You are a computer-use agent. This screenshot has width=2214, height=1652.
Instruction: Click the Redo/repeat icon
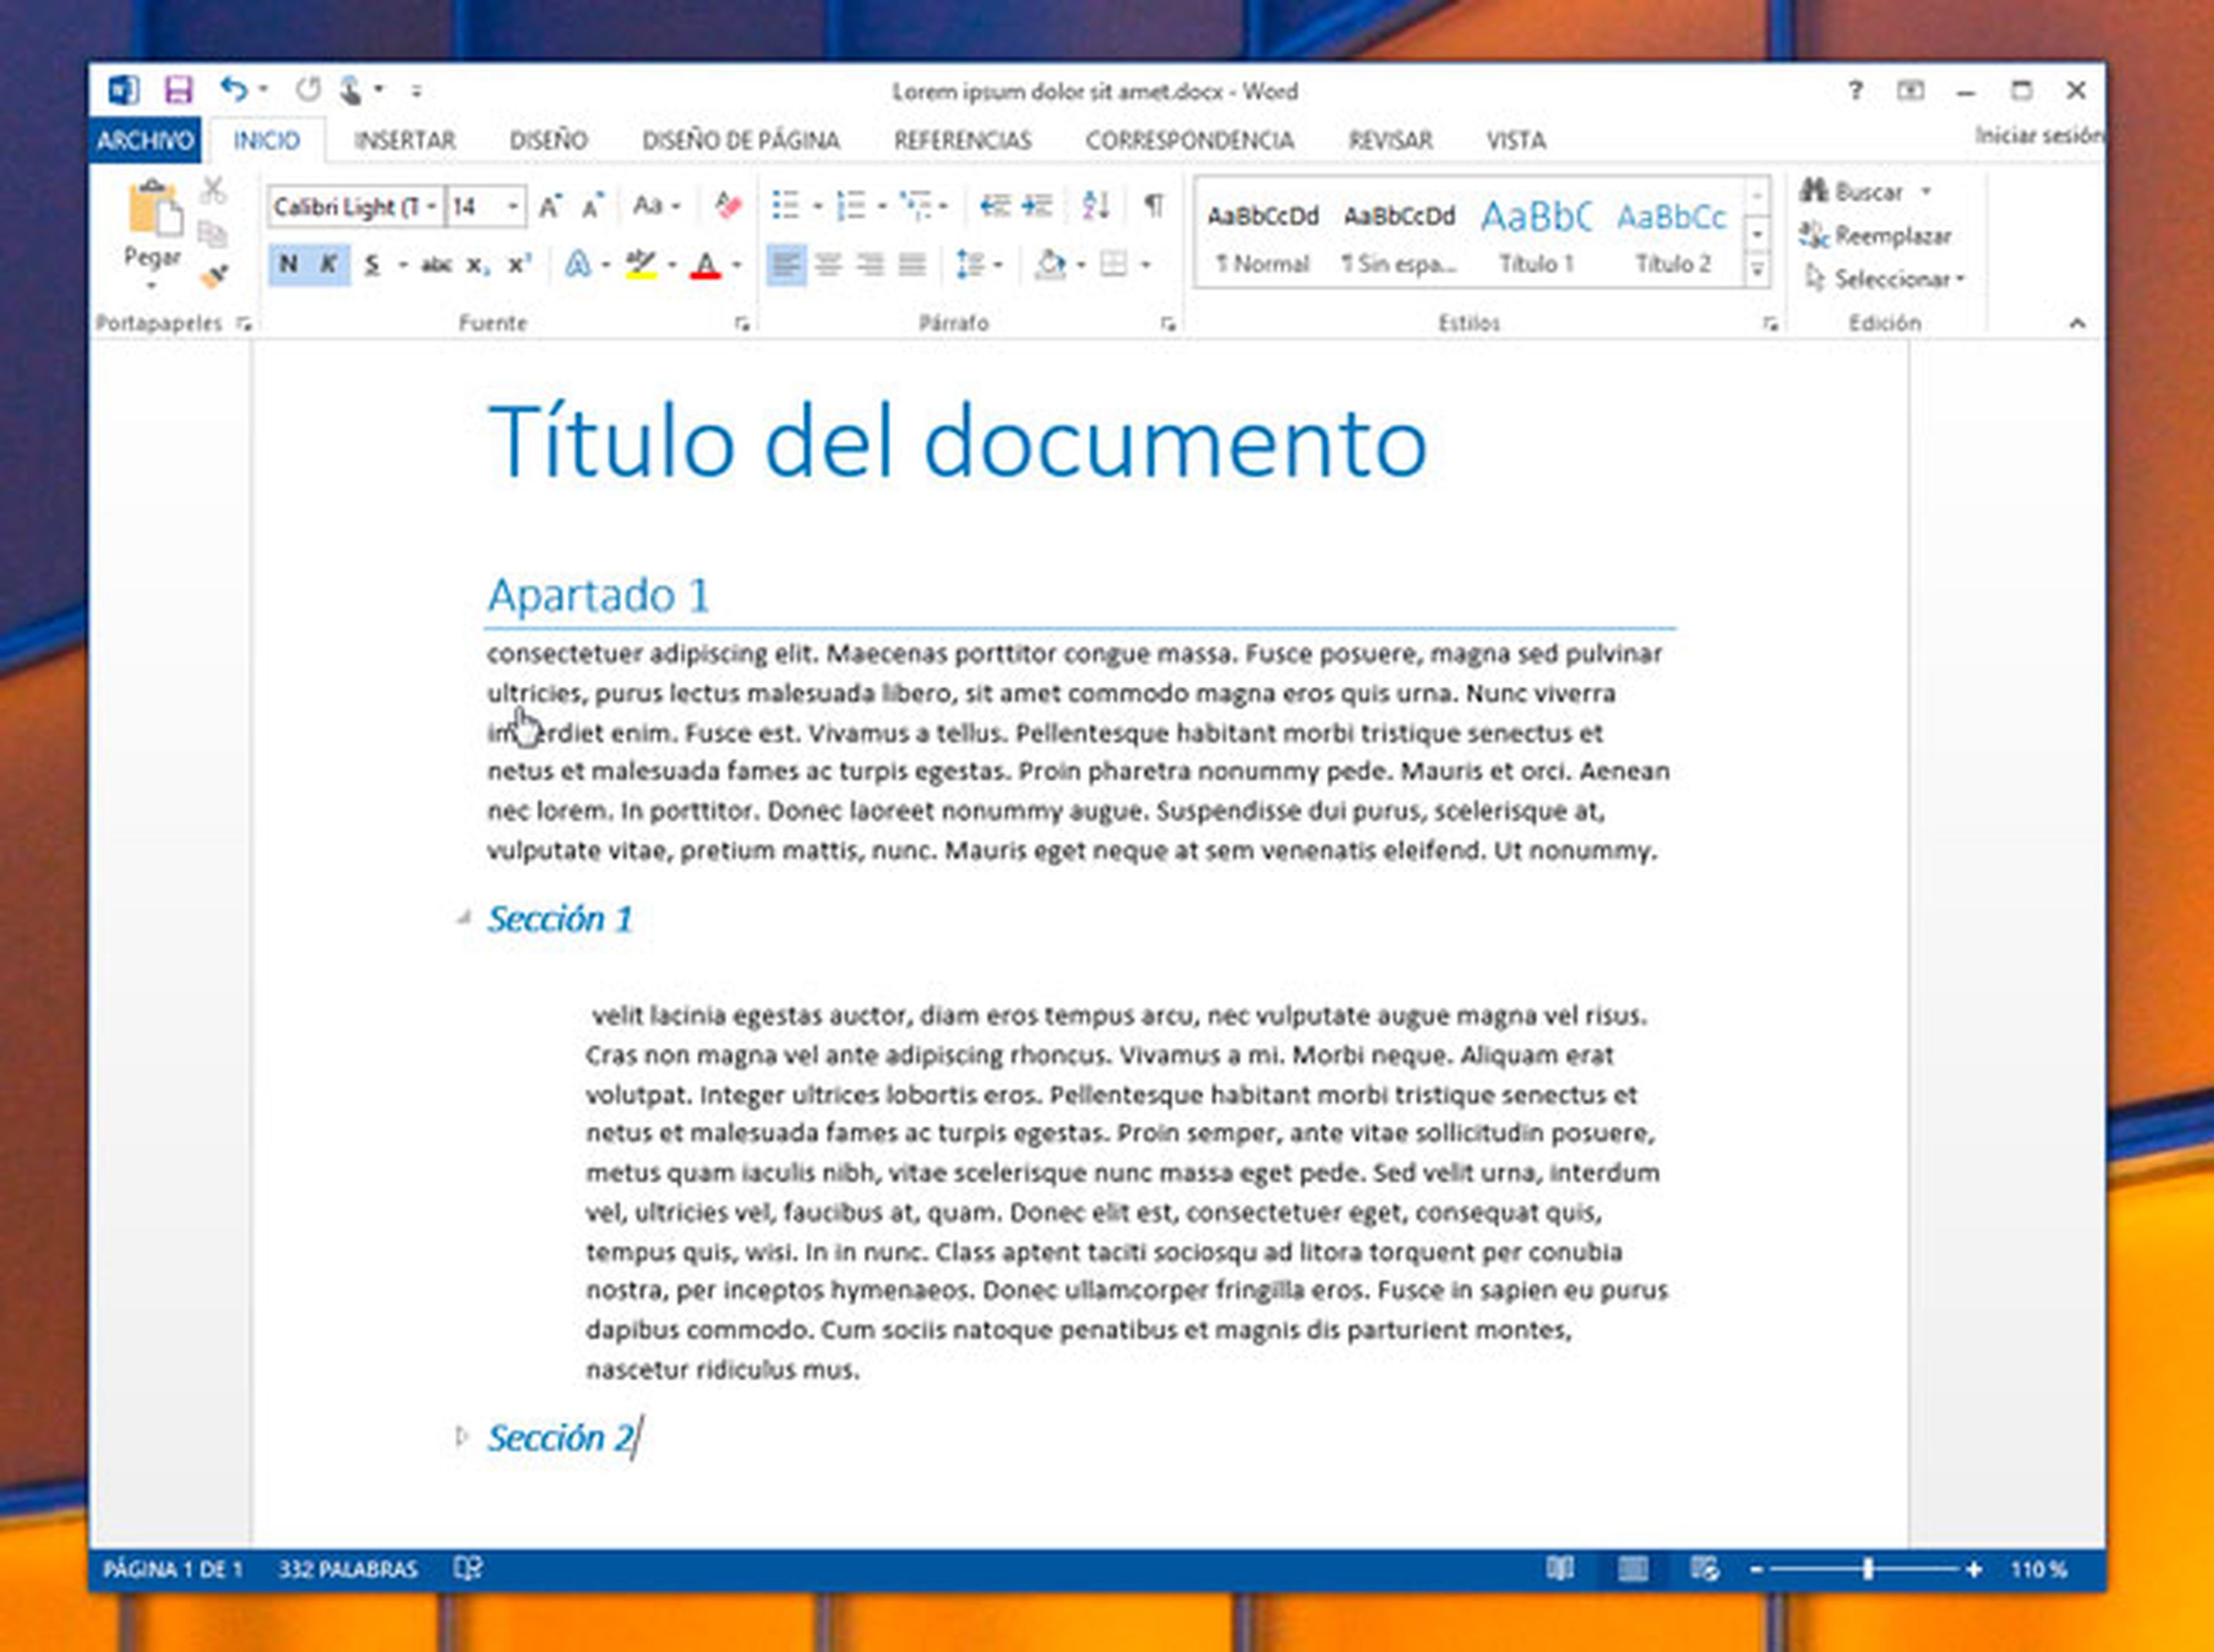(307, 90)
